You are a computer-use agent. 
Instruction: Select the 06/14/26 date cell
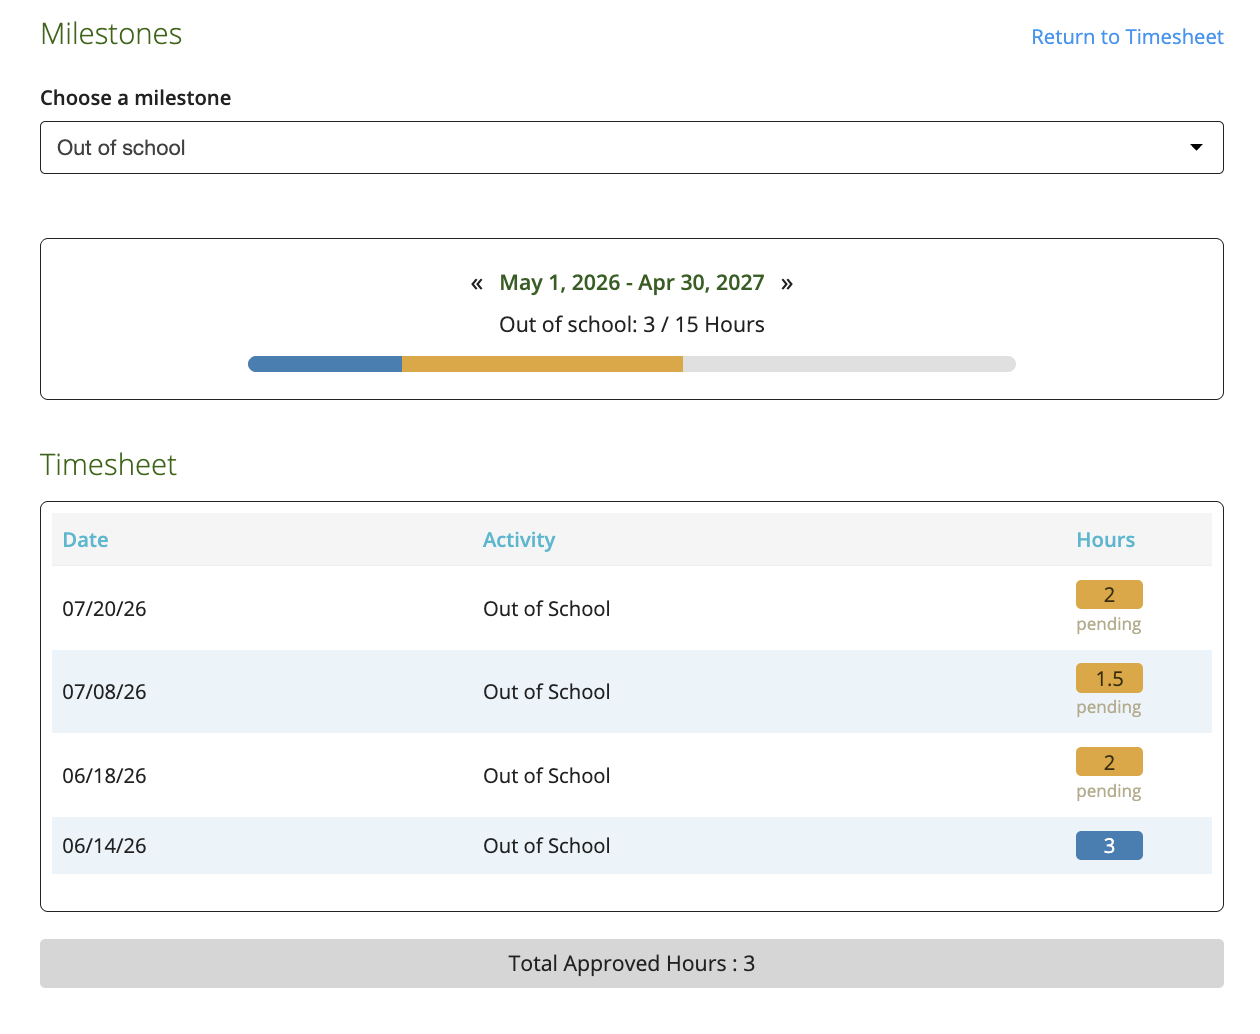(x=104, y=846)
